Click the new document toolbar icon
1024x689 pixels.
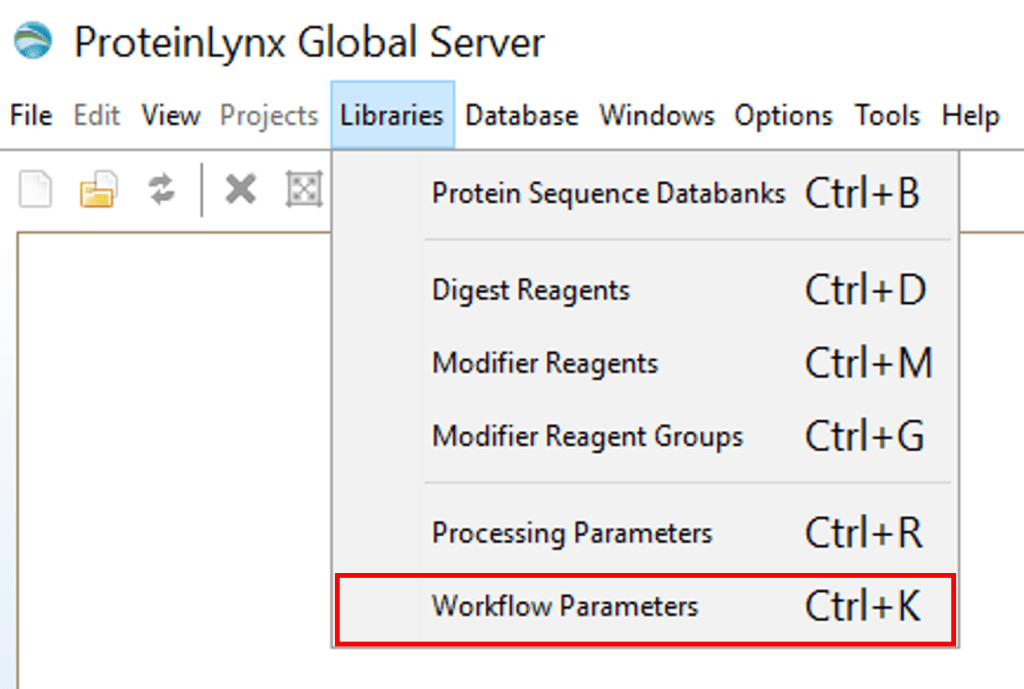click(x=36, y=188)
